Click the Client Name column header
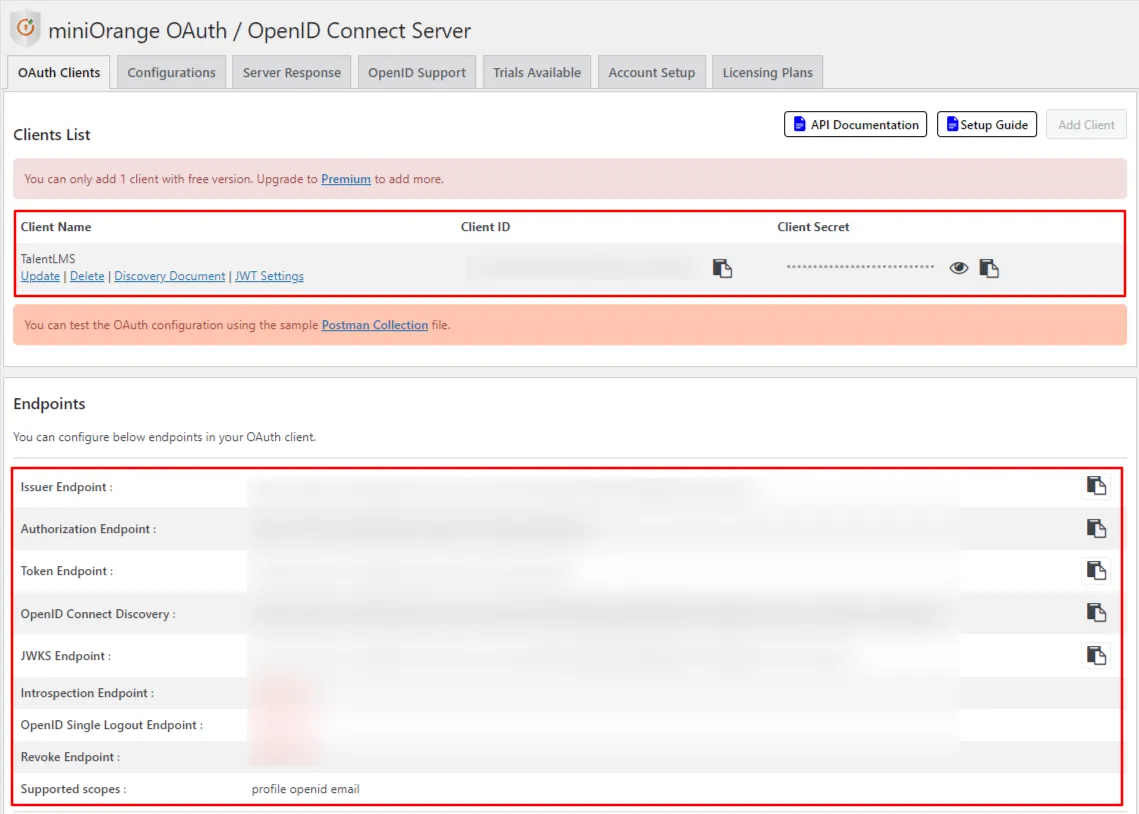The image size is (1139, 814). pos(56,227)
